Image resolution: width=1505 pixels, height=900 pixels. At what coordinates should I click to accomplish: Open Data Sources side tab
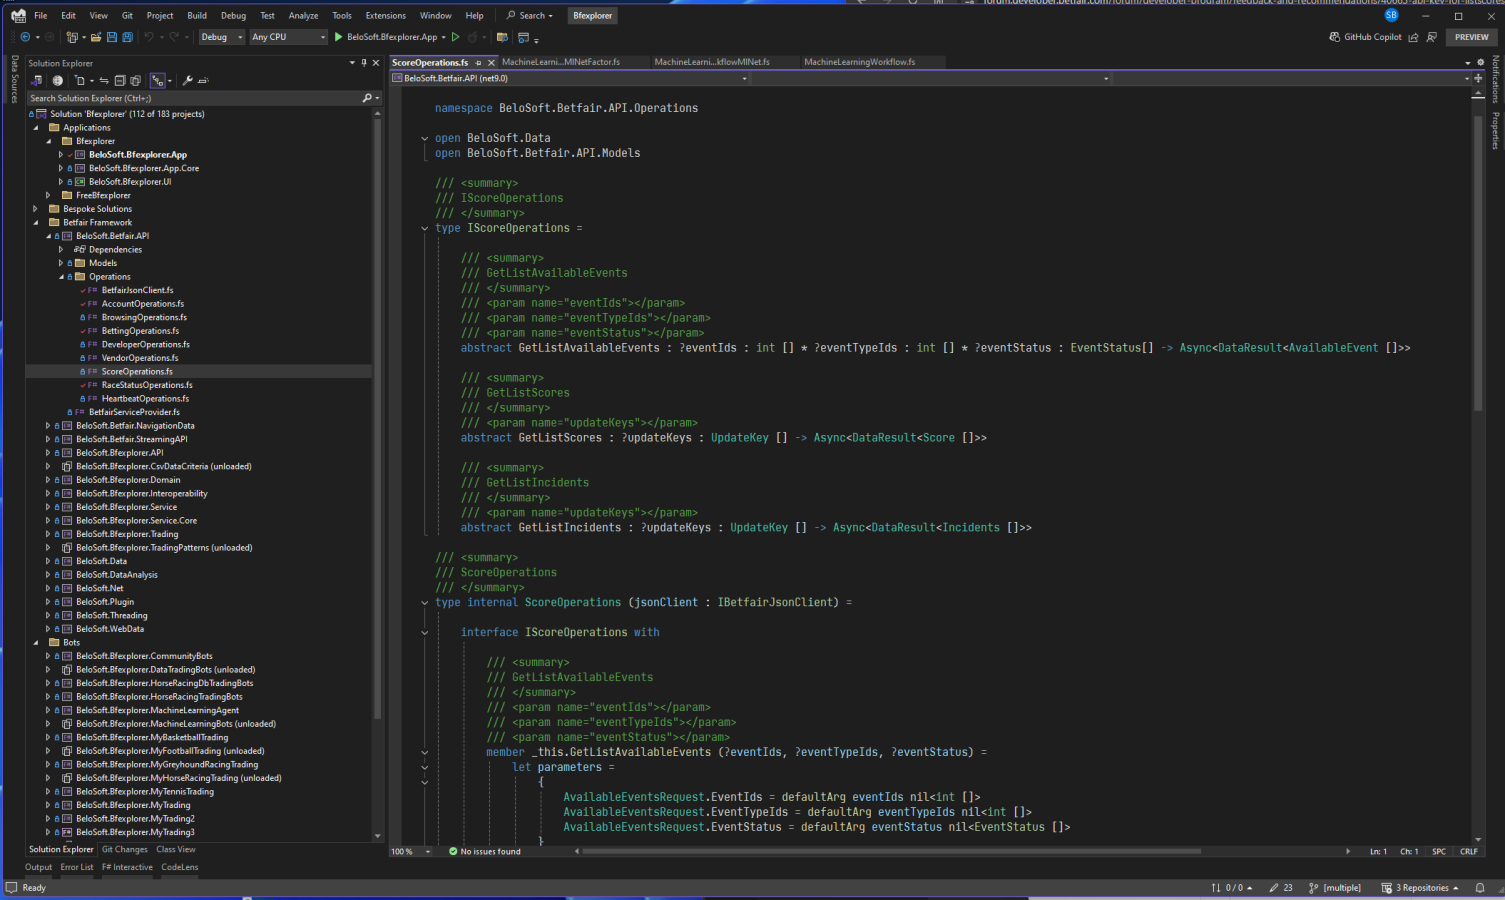[x=14, y=79]
